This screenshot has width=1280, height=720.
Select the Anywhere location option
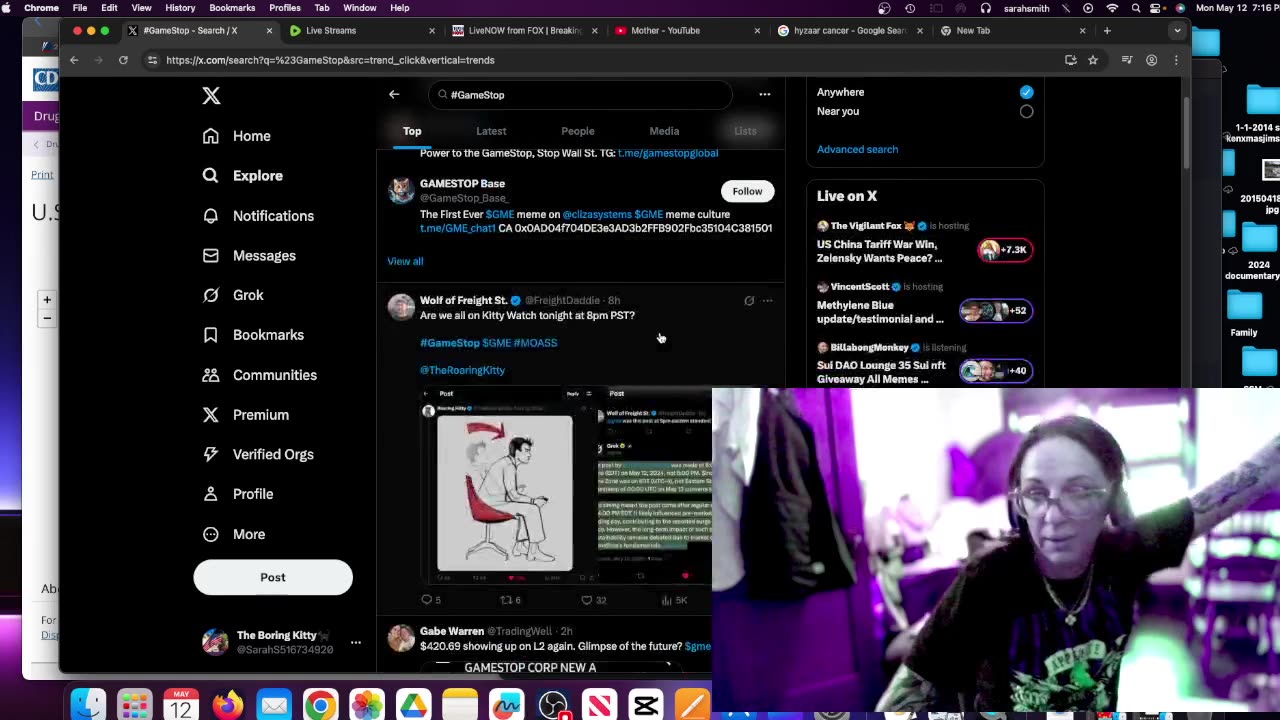pos(1026,92)
